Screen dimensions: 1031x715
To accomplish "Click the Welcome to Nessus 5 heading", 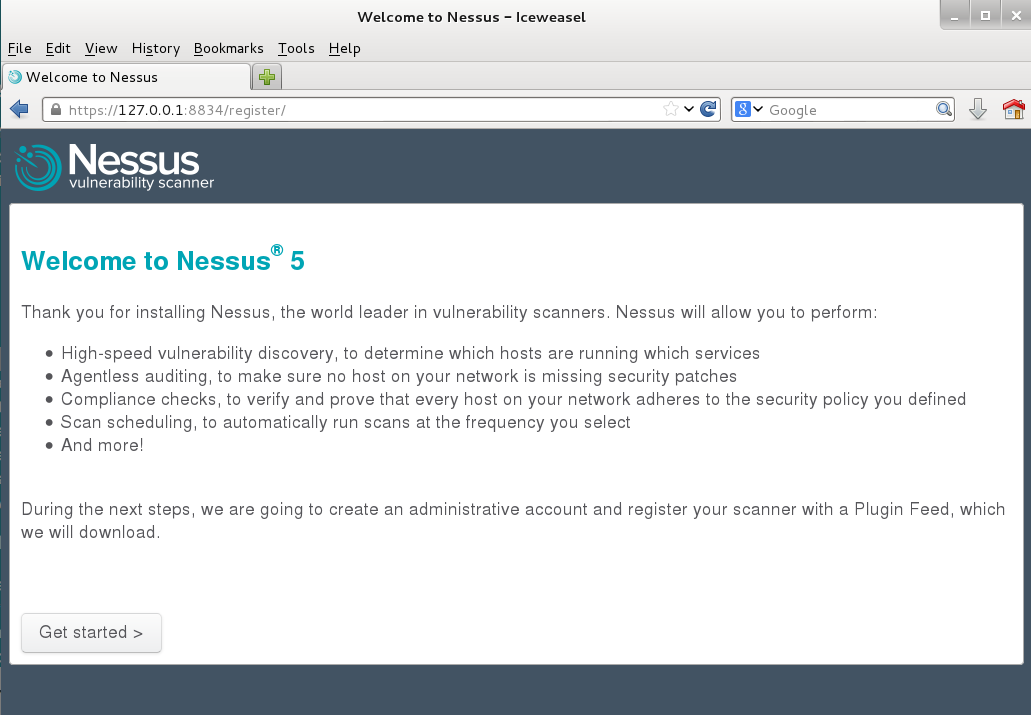I will click(x=162, y=259).
